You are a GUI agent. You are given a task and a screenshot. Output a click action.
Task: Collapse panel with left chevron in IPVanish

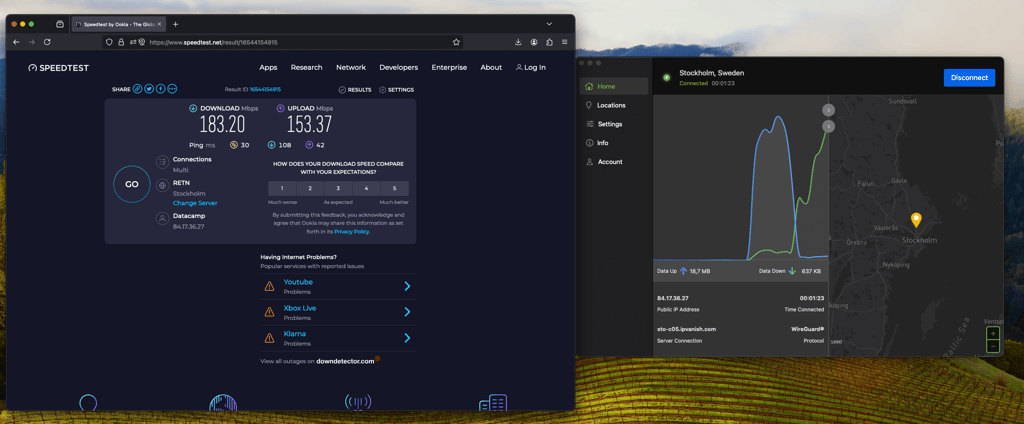(828, 126)
